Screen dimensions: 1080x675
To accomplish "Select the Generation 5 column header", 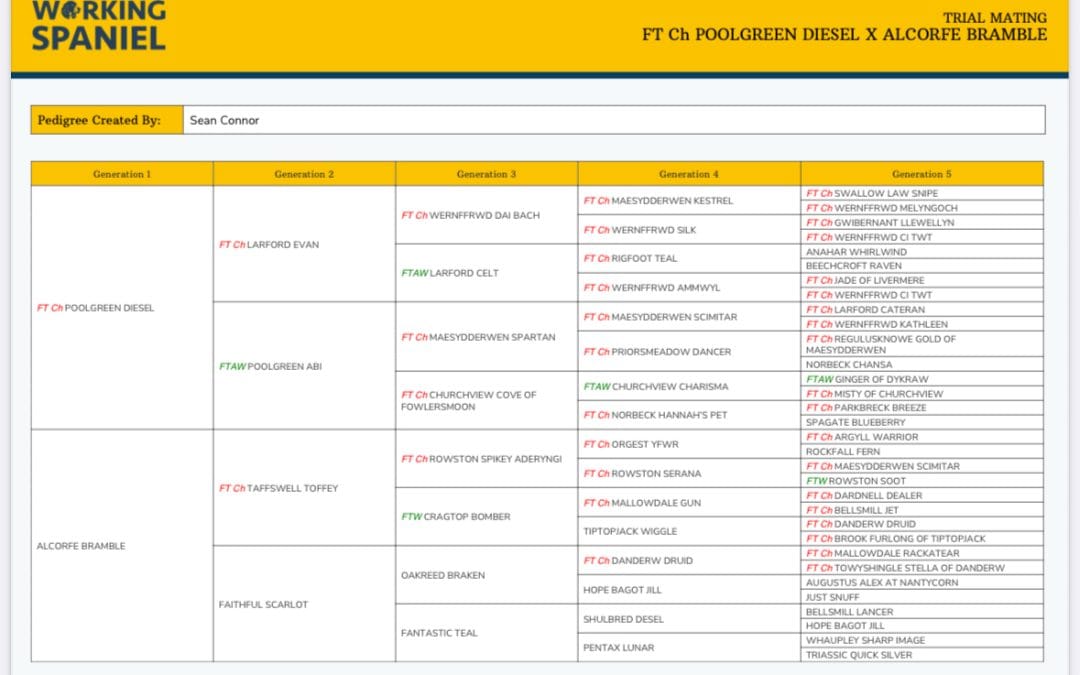I will 921,174.
